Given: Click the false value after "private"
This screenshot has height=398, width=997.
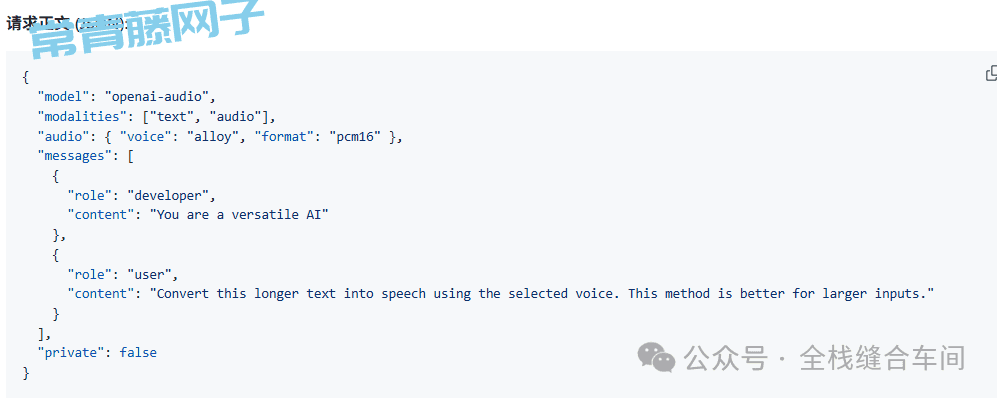Looking at the screenshot, I should click(x=138, y=353).
